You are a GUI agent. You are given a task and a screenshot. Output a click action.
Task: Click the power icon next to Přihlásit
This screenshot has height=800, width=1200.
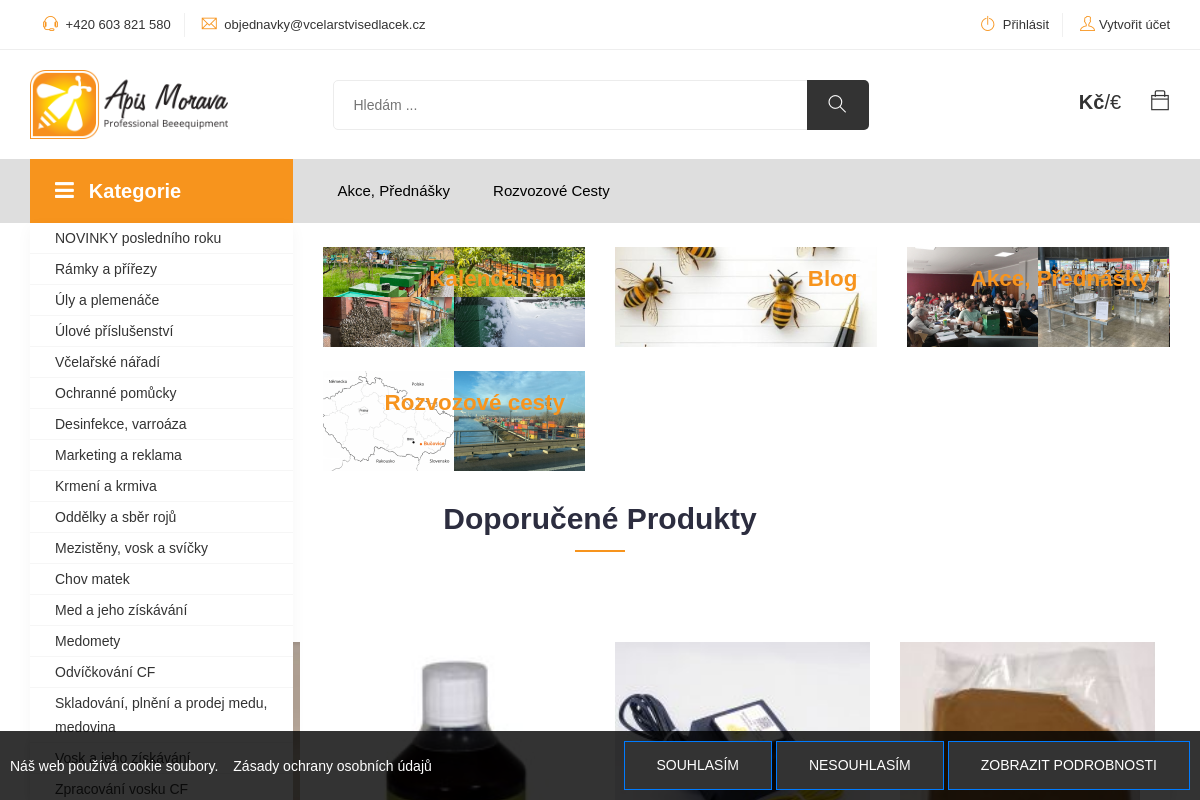(987, 24)
